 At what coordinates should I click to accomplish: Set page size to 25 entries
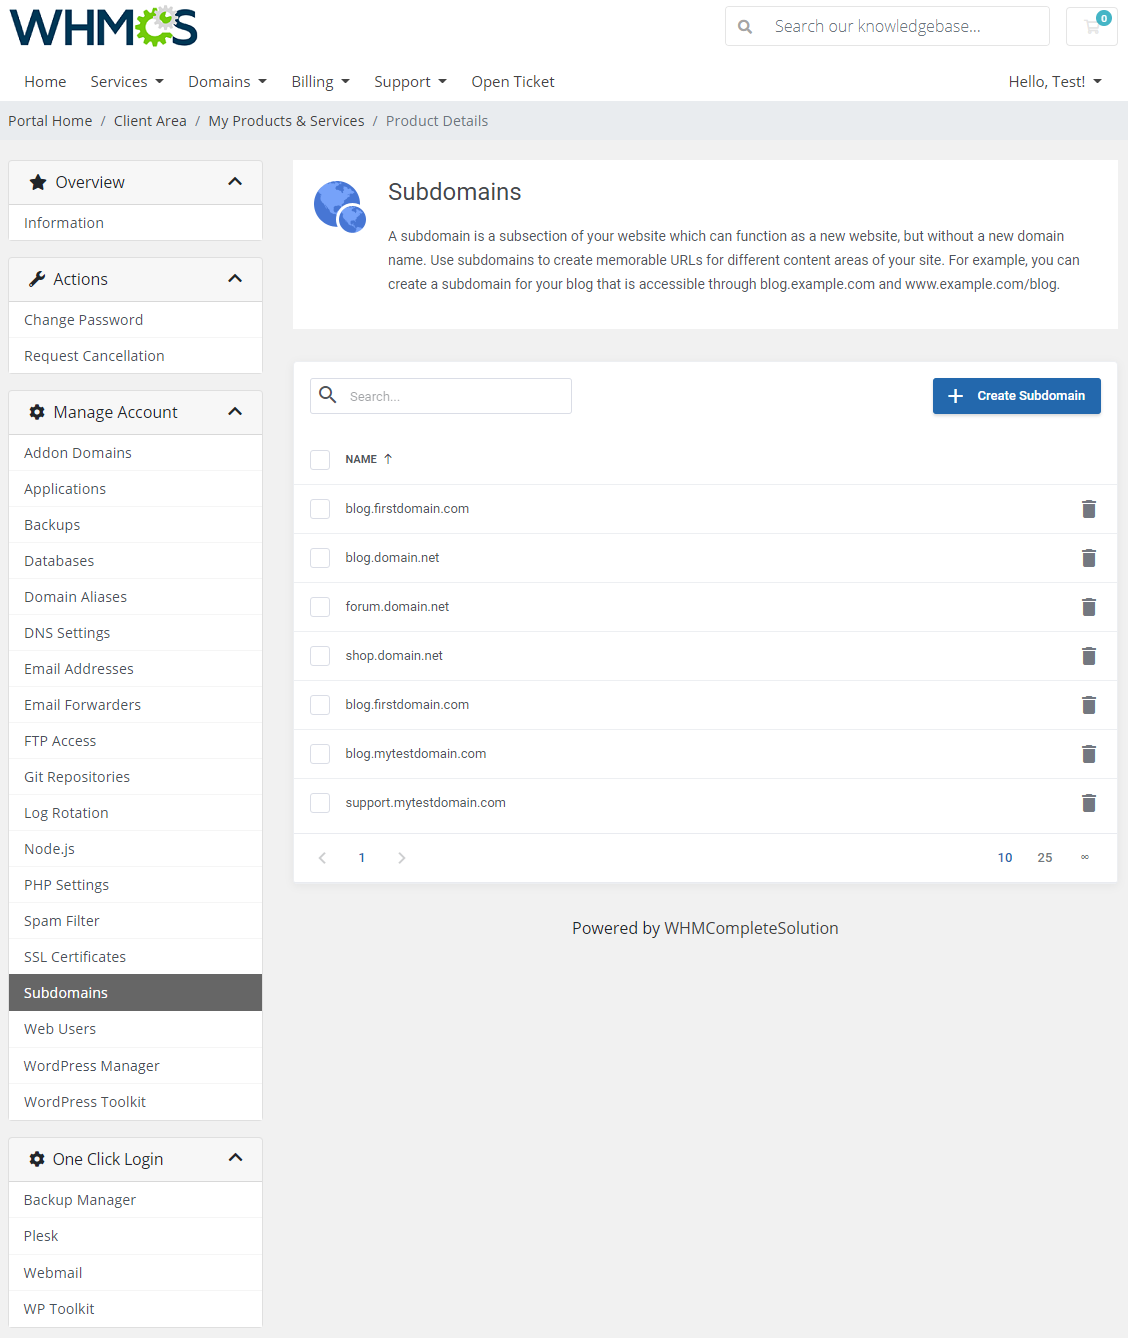coord(1044,858)
